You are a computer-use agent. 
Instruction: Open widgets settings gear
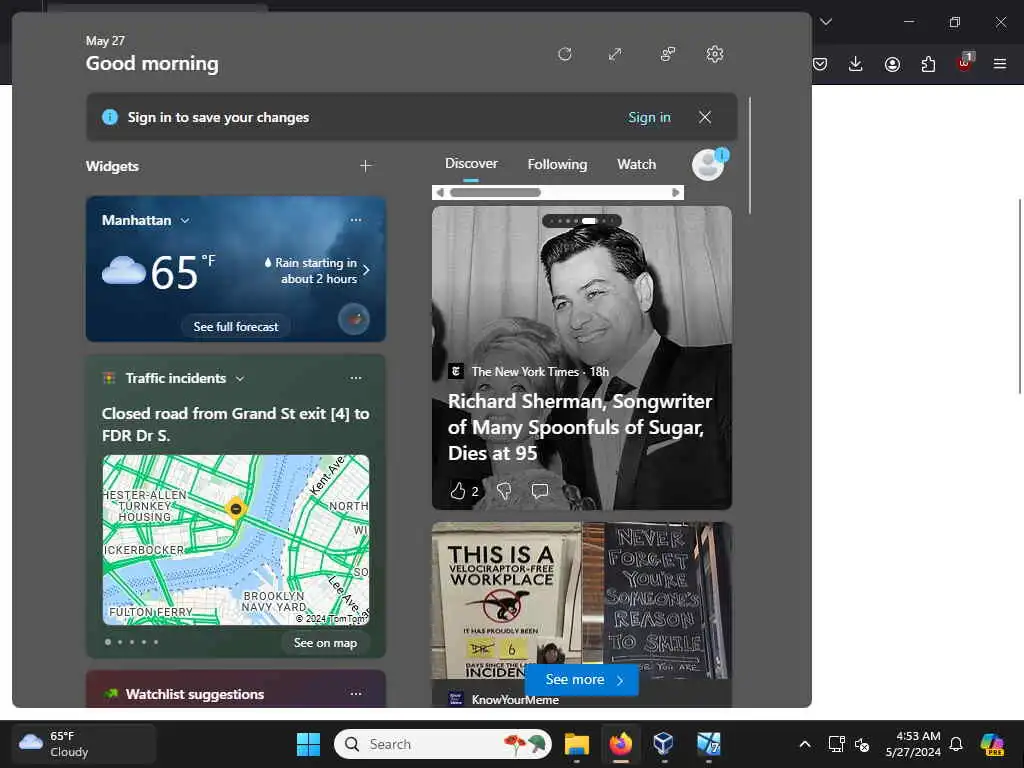click(x=715, y=54)
